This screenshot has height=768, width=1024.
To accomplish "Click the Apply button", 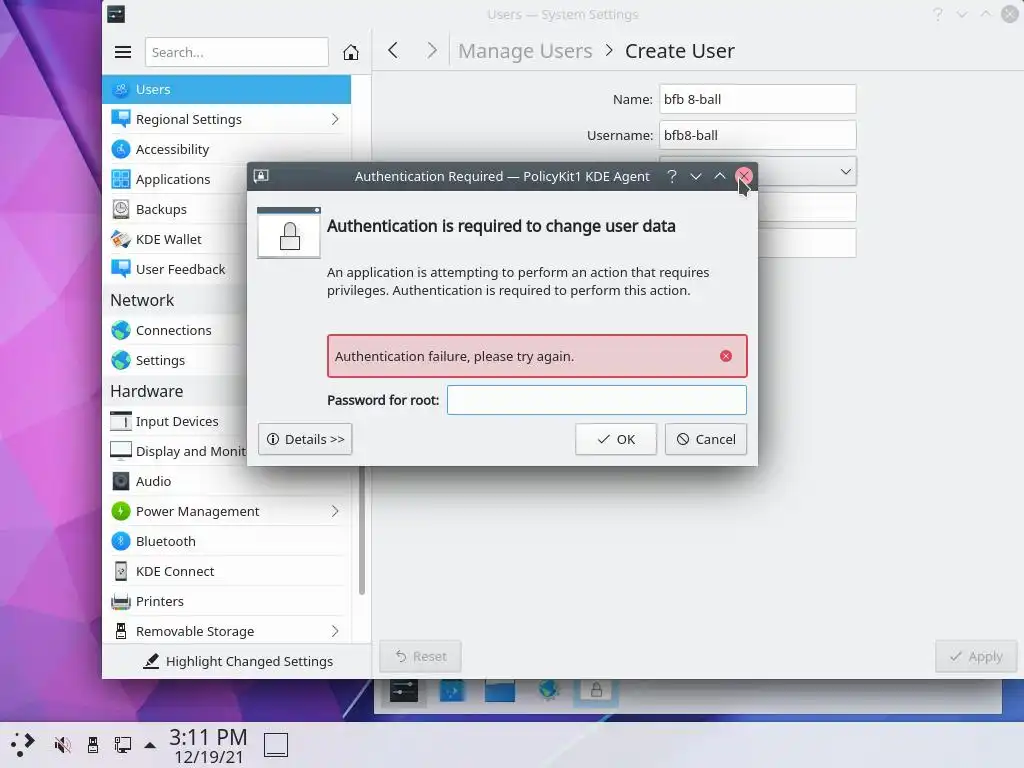I will 976,656.
